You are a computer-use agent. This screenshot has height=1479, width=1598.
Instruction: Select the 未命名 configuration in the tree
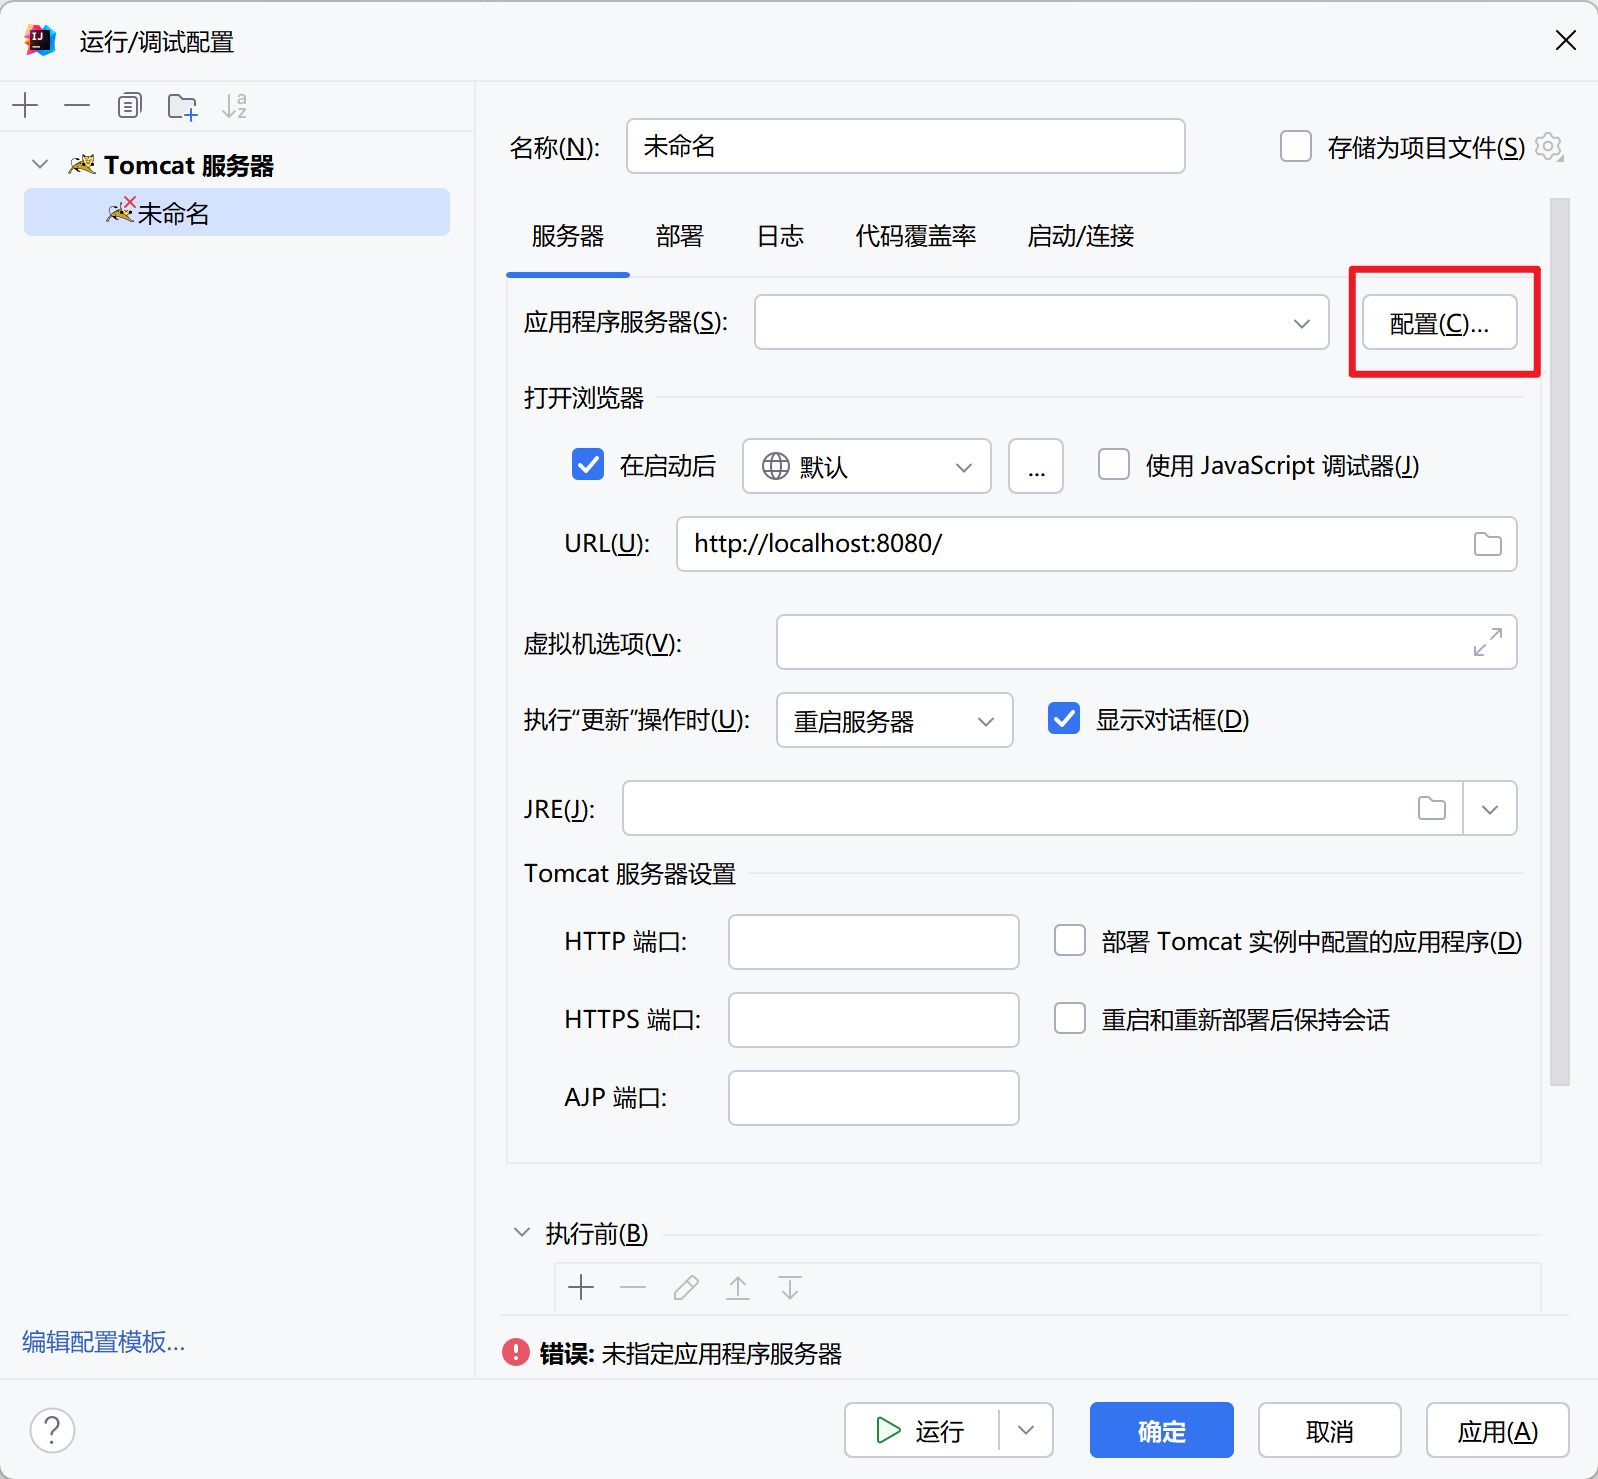(237, 212)
